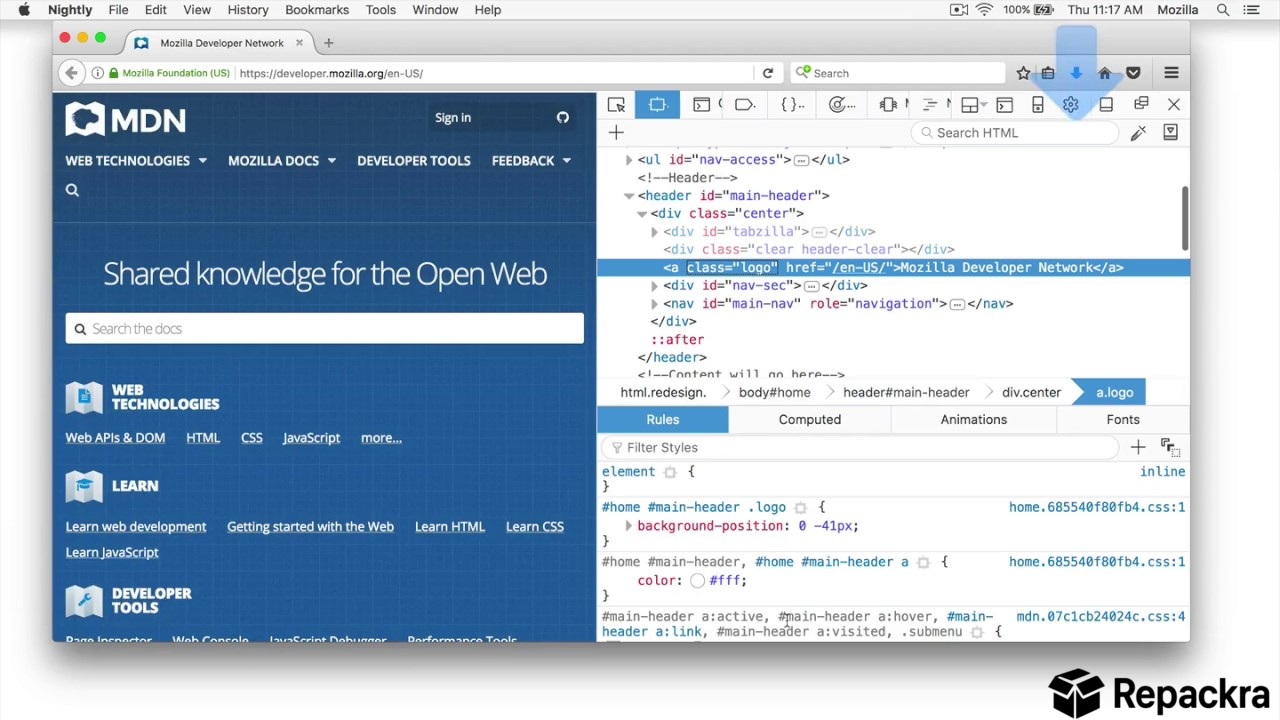Select body#home in the breadcrumbs

pos(775,393)
